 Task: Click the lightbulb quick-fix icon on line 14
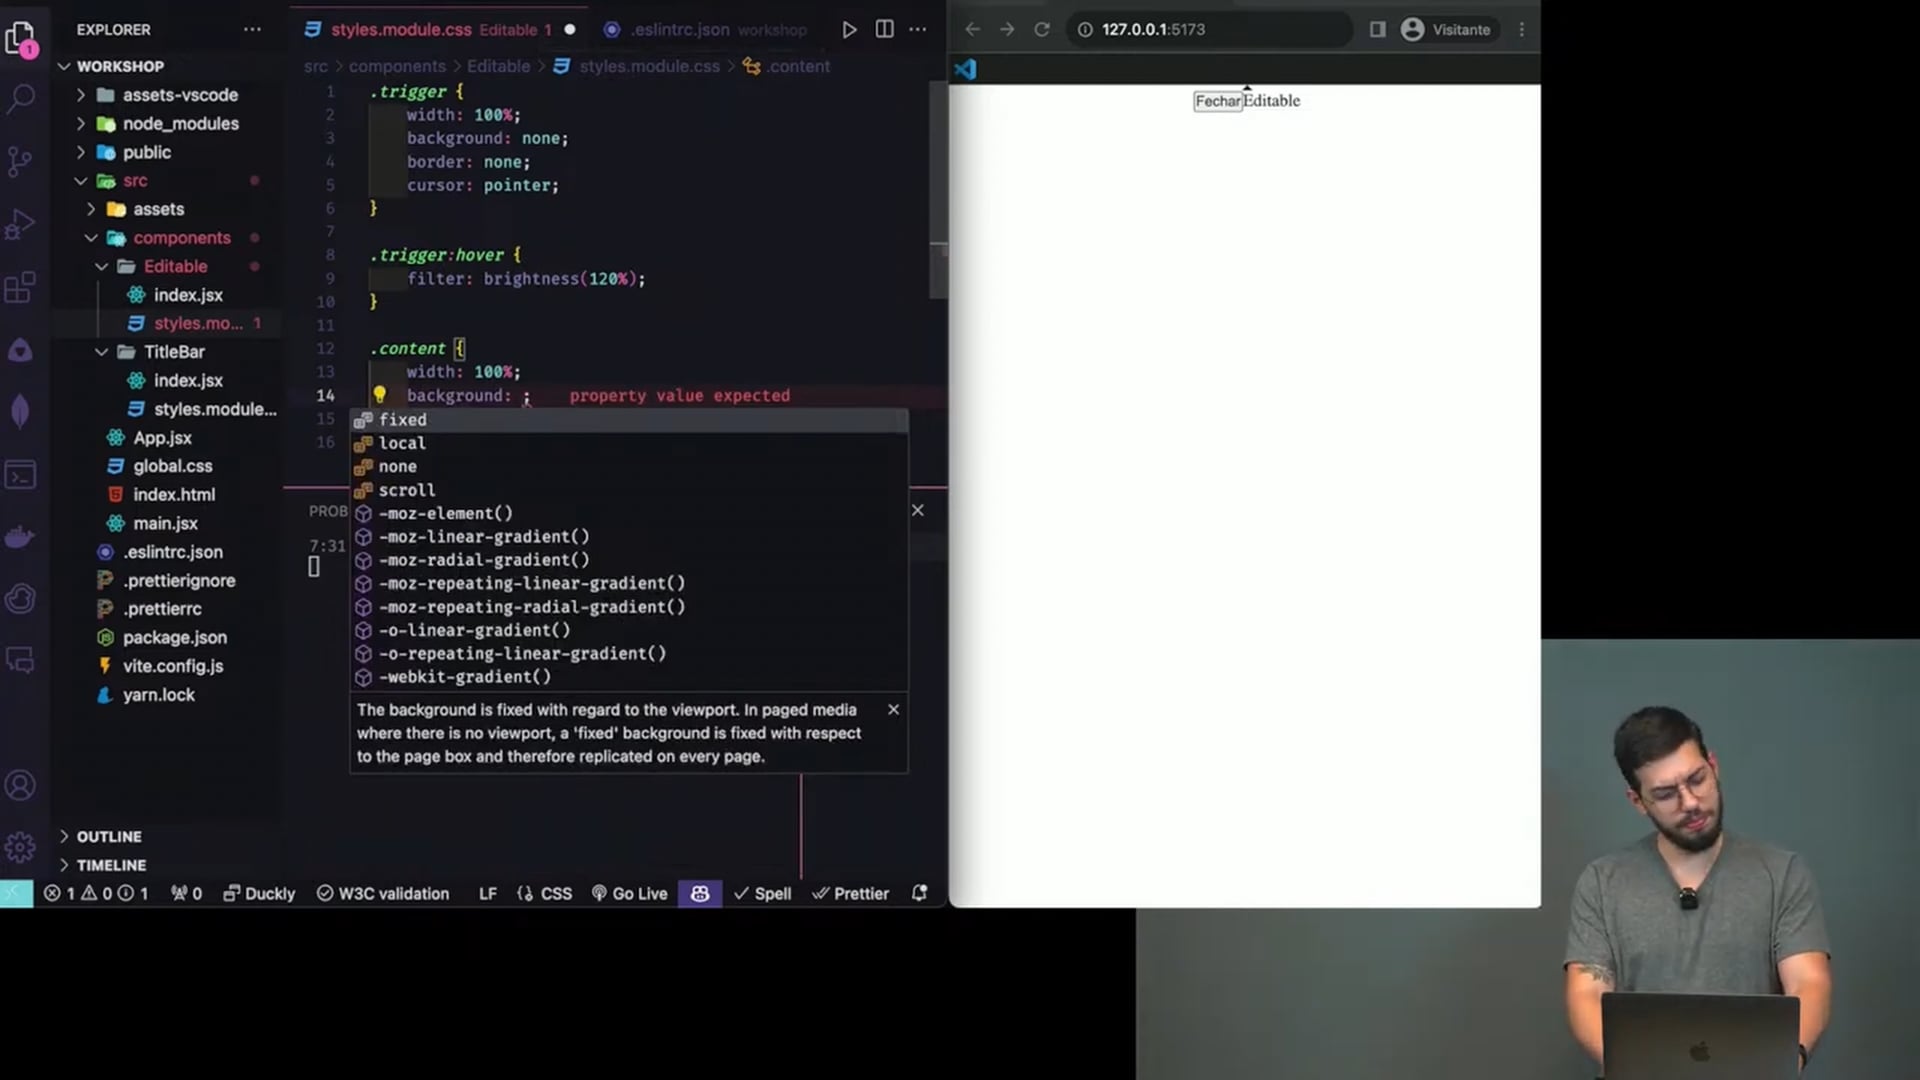[x=380, y=395]
